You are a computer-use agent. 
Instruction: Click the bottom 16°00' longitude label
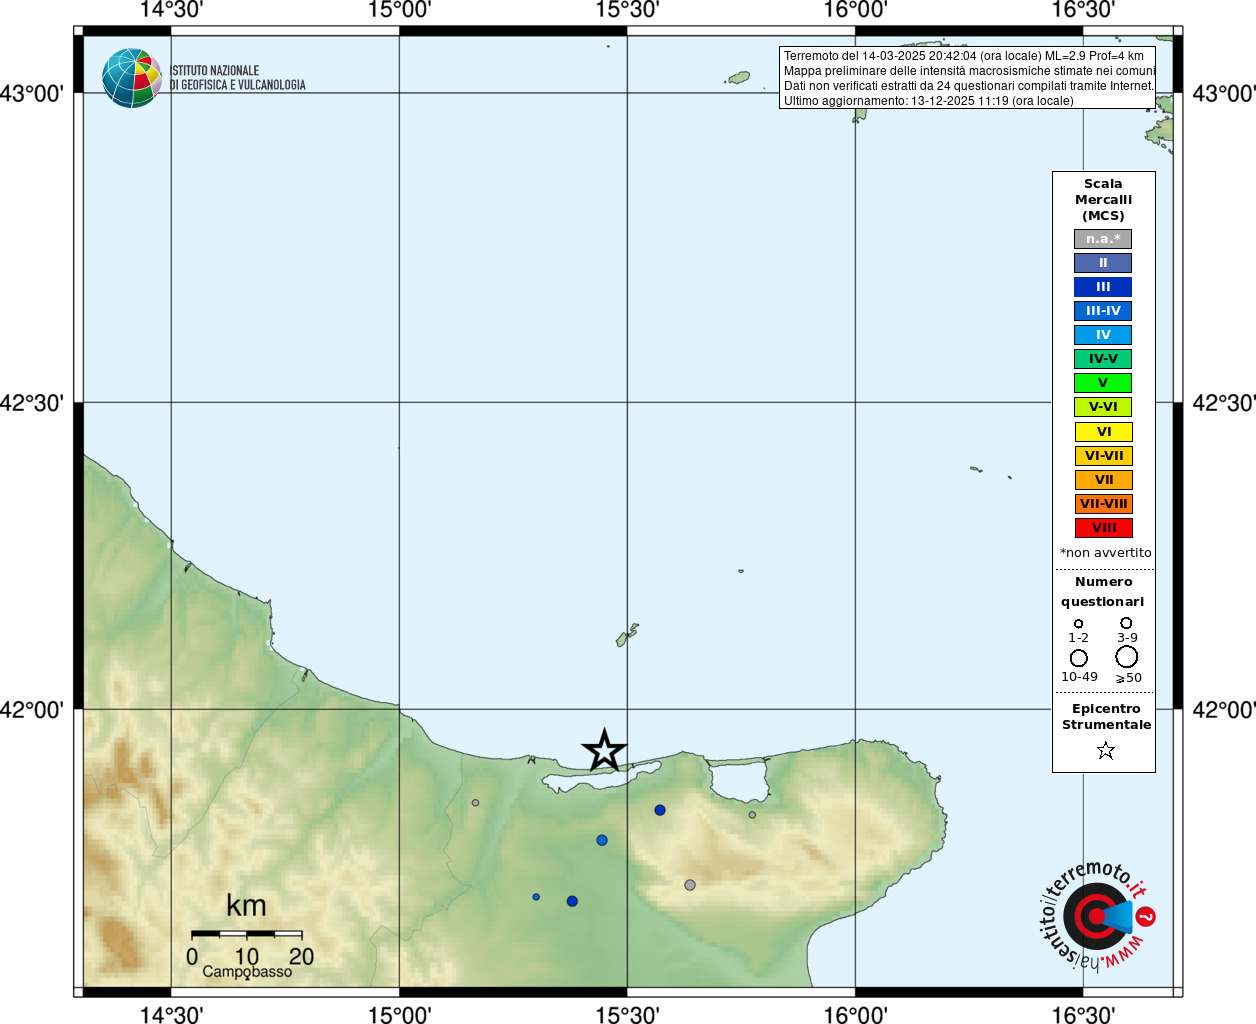855,1014
